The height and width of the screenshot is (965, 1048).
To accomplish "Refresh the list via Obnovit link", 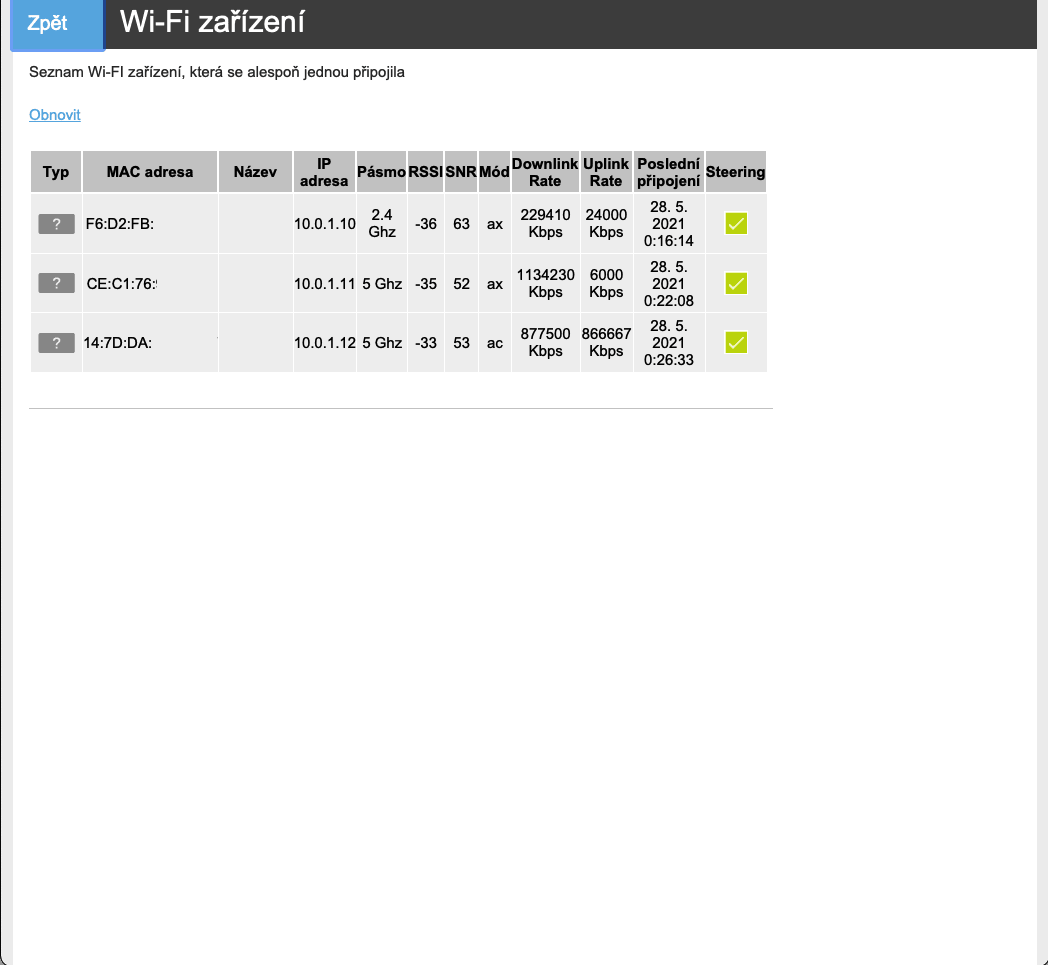I will coord(55,115).
